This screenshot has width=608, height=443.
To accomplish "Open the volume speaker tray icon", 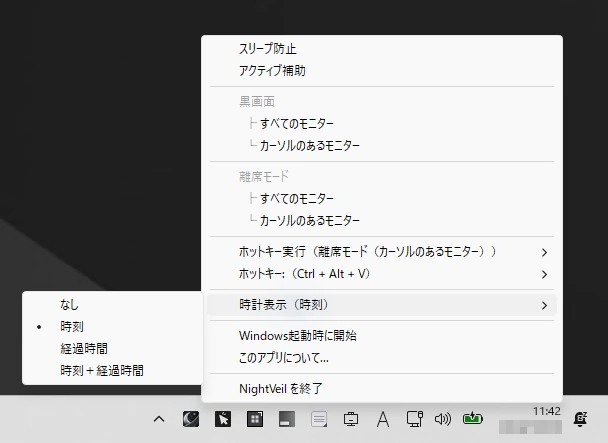I will (442, 419).
